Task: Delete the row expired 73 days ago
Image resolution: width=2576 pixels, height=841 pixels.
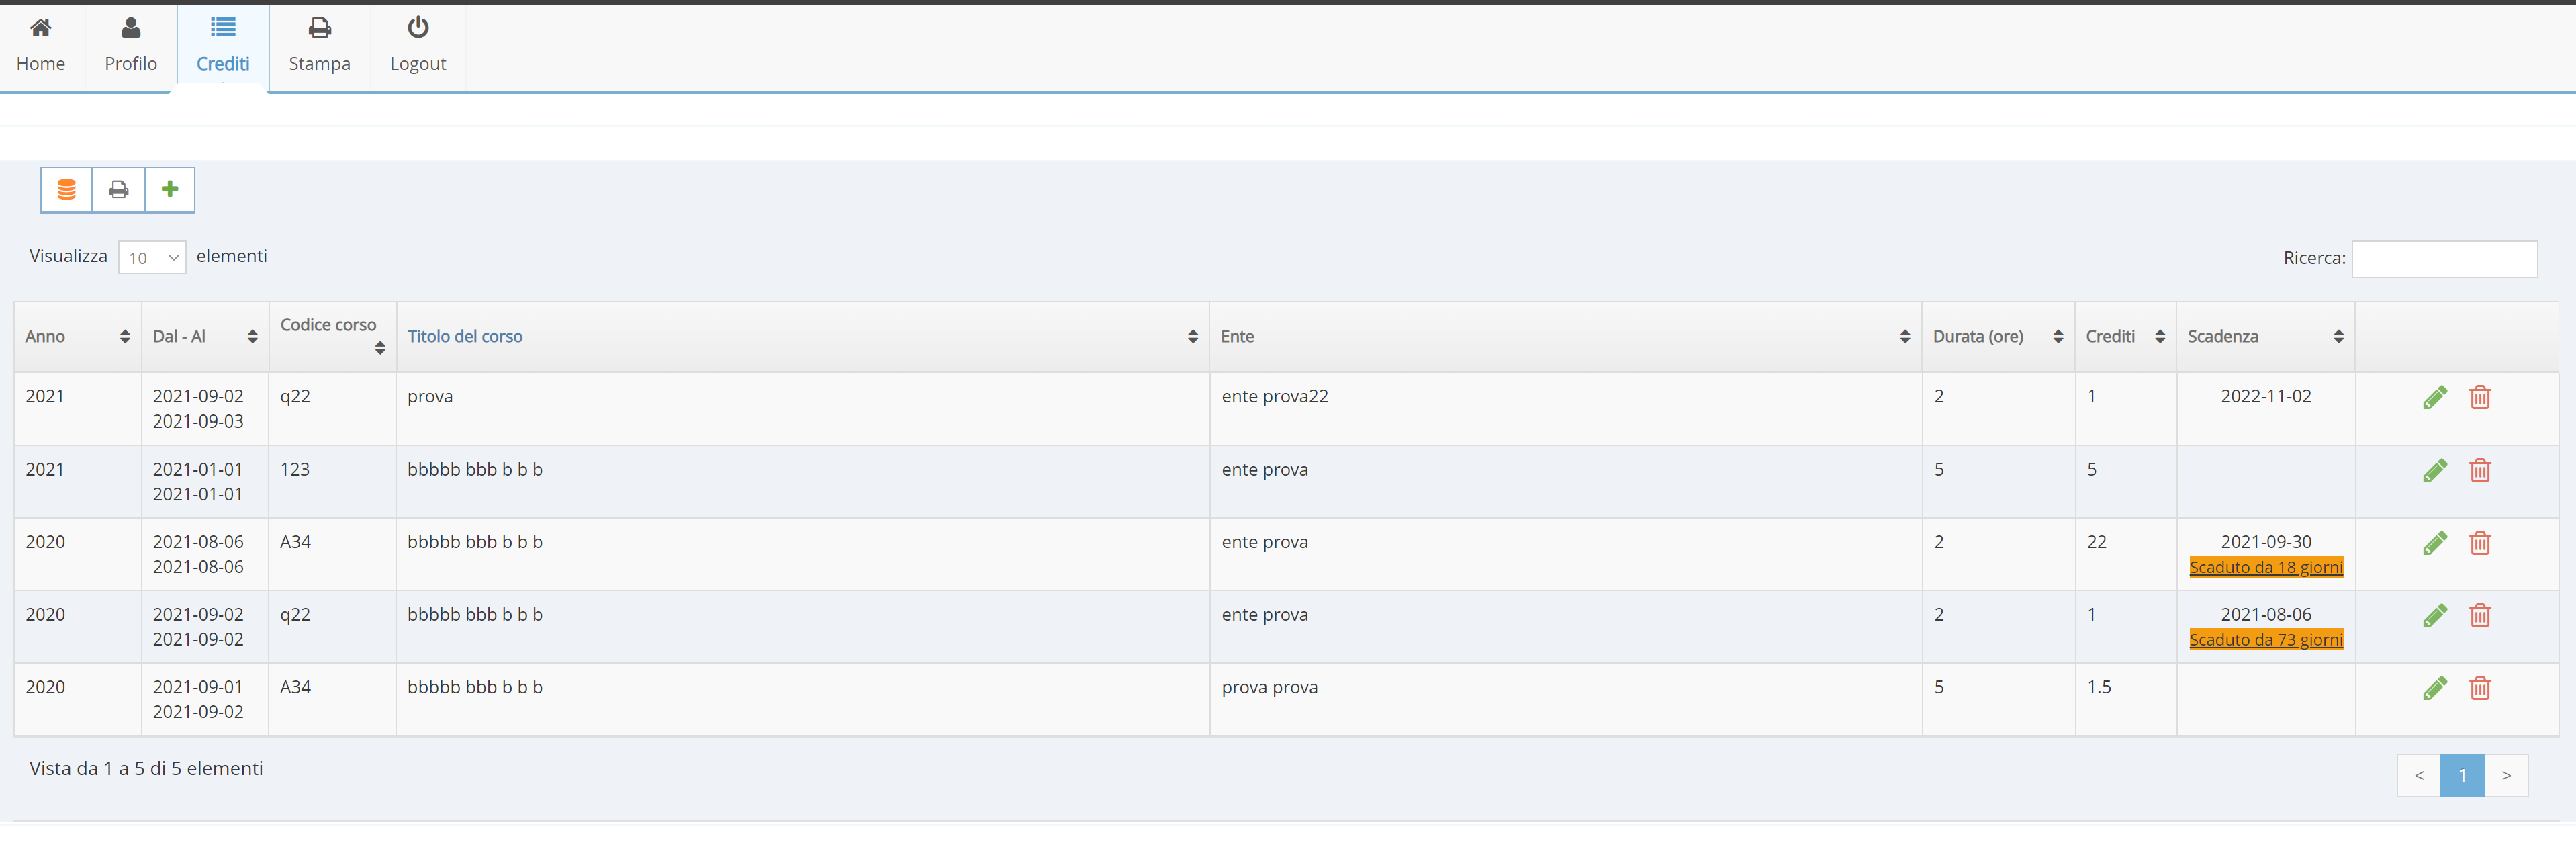Action: pyautogui.click(x=2480, y=615)
